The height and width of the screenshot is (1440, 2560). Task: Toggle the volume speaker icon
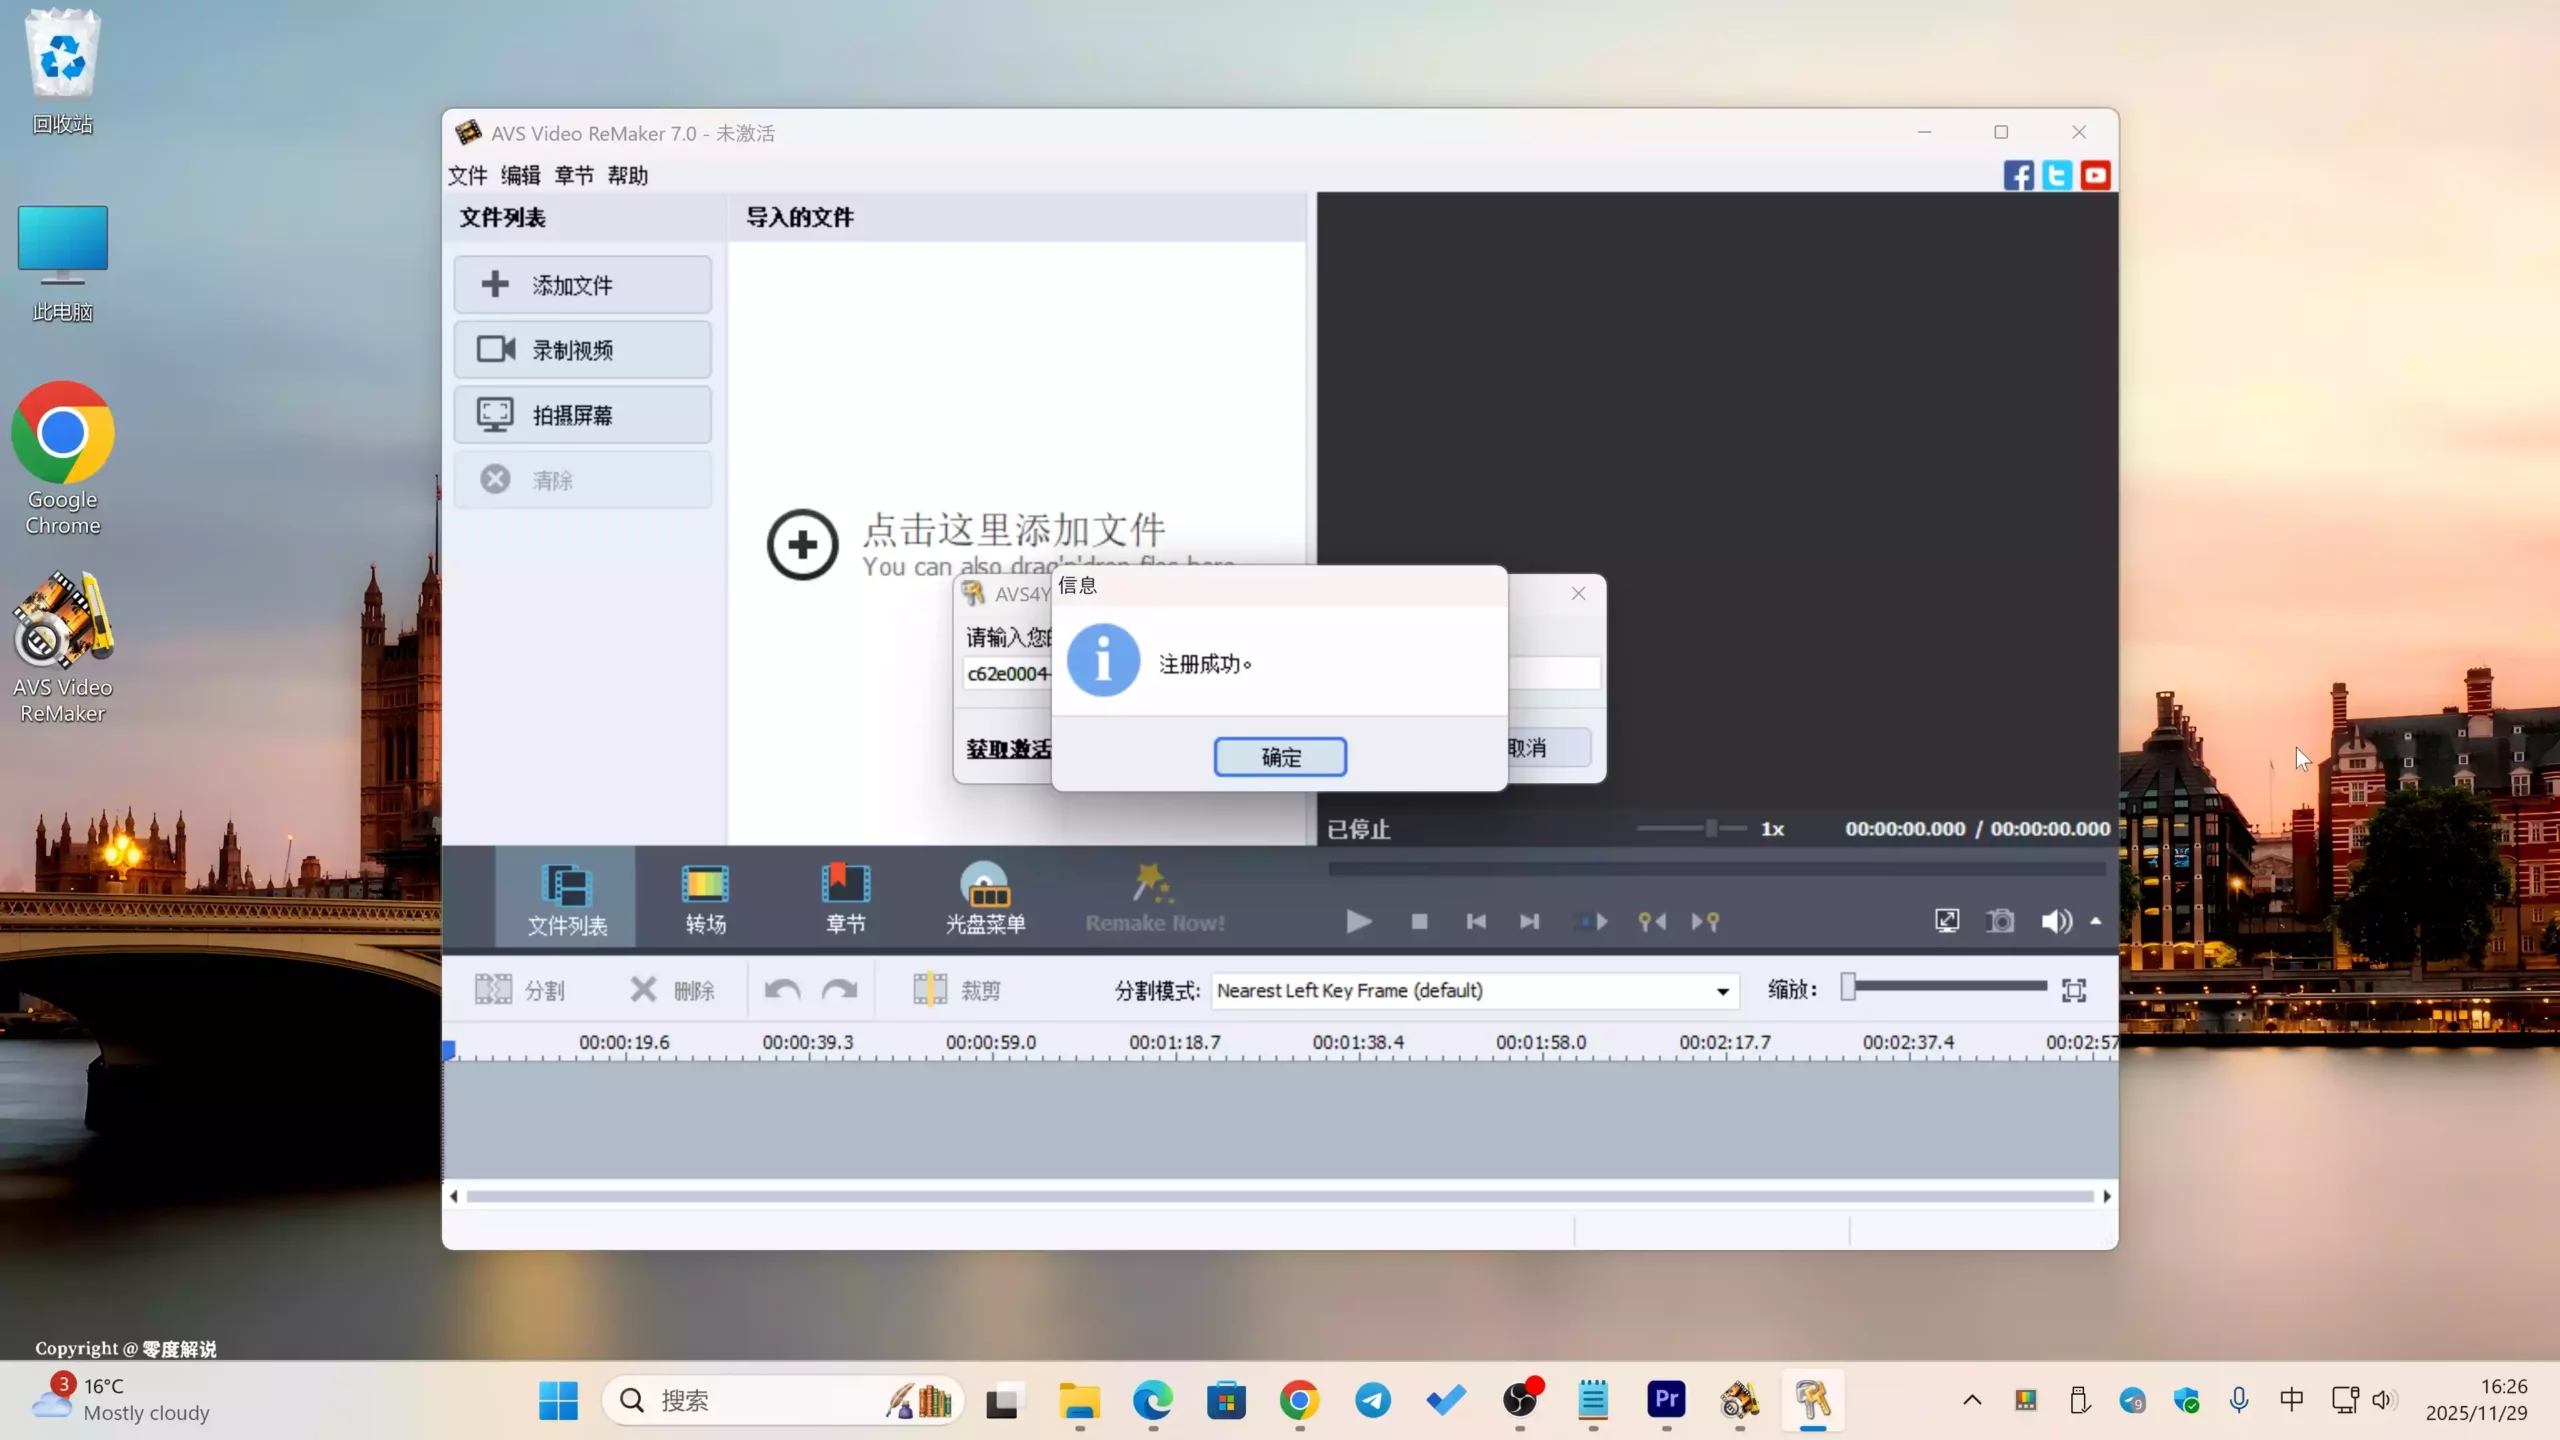click(2056, 921)
